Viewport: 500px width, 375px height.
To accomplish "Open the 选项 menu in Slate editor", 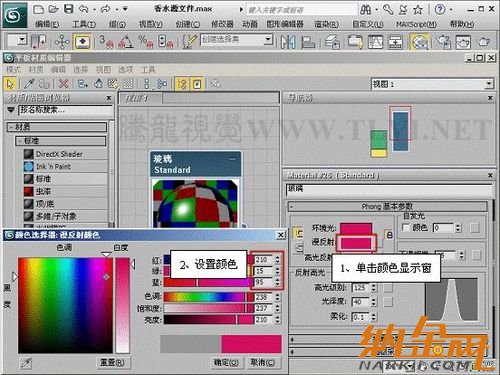I will click(x=126, y=70).
